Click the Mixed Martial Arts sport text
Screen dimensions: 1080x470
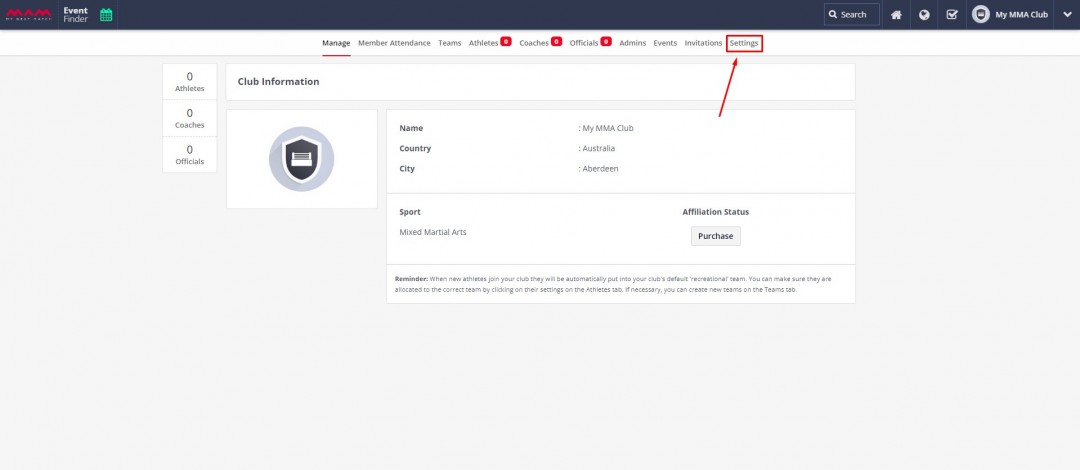[x=433, y=232]
